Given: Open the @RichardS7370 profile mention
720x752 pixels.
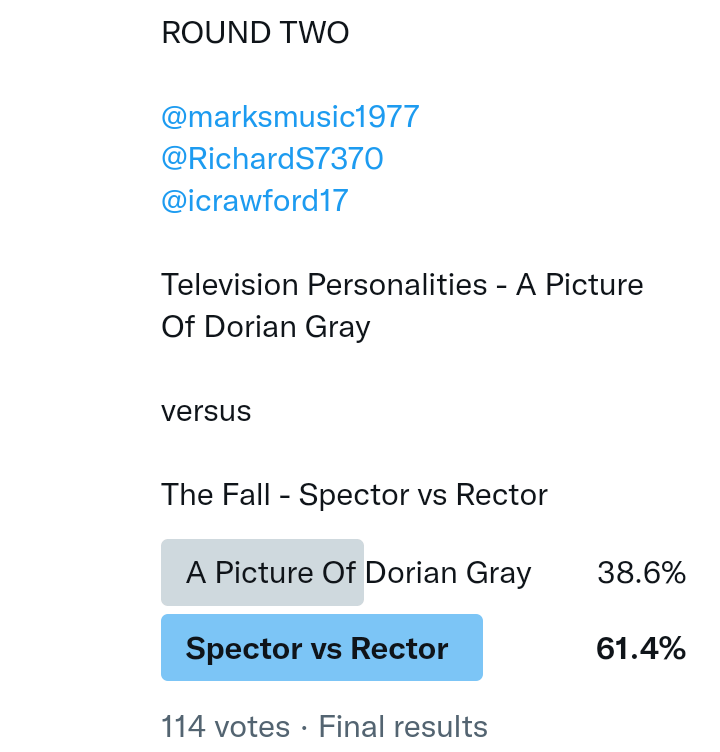Looking at the screenshot, I should tap(272, 159).
